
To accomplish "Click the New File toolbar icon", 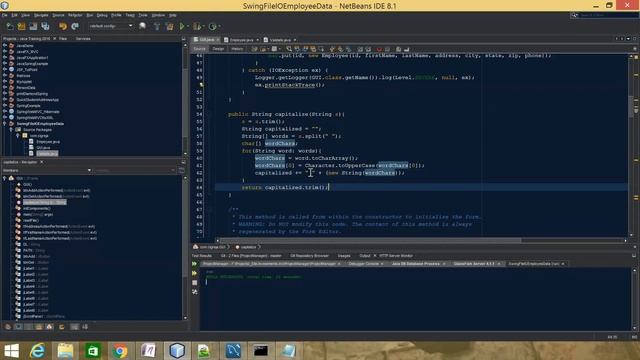I will pyautogui.click(x=9, y=27).
